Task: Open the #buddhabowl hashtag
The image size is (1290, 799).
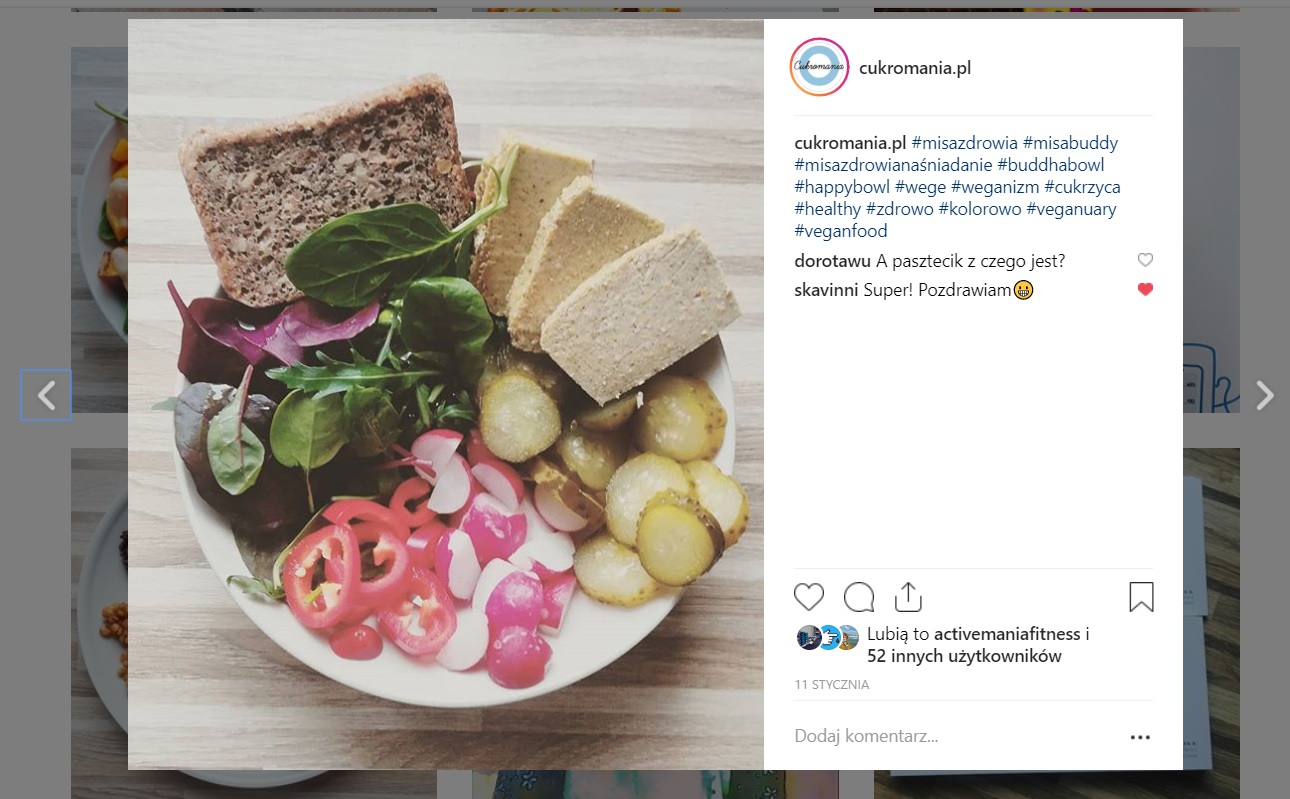Action: coord(1051,165)
